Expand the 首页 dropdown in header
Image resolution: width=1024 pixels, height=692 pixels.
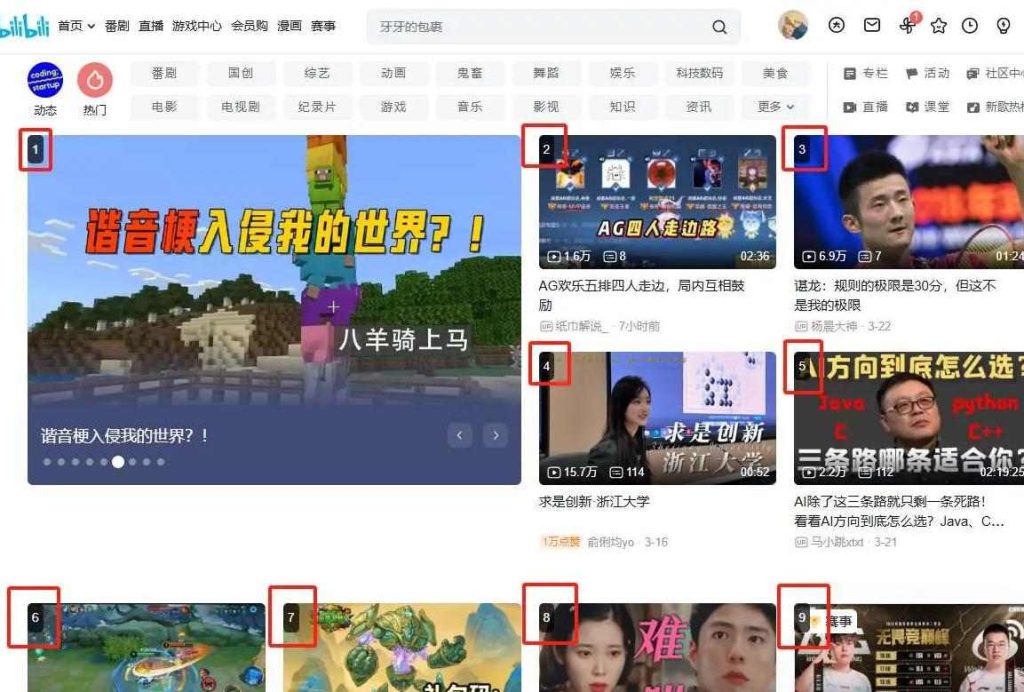pyautogui.click(x=76, y=26)
